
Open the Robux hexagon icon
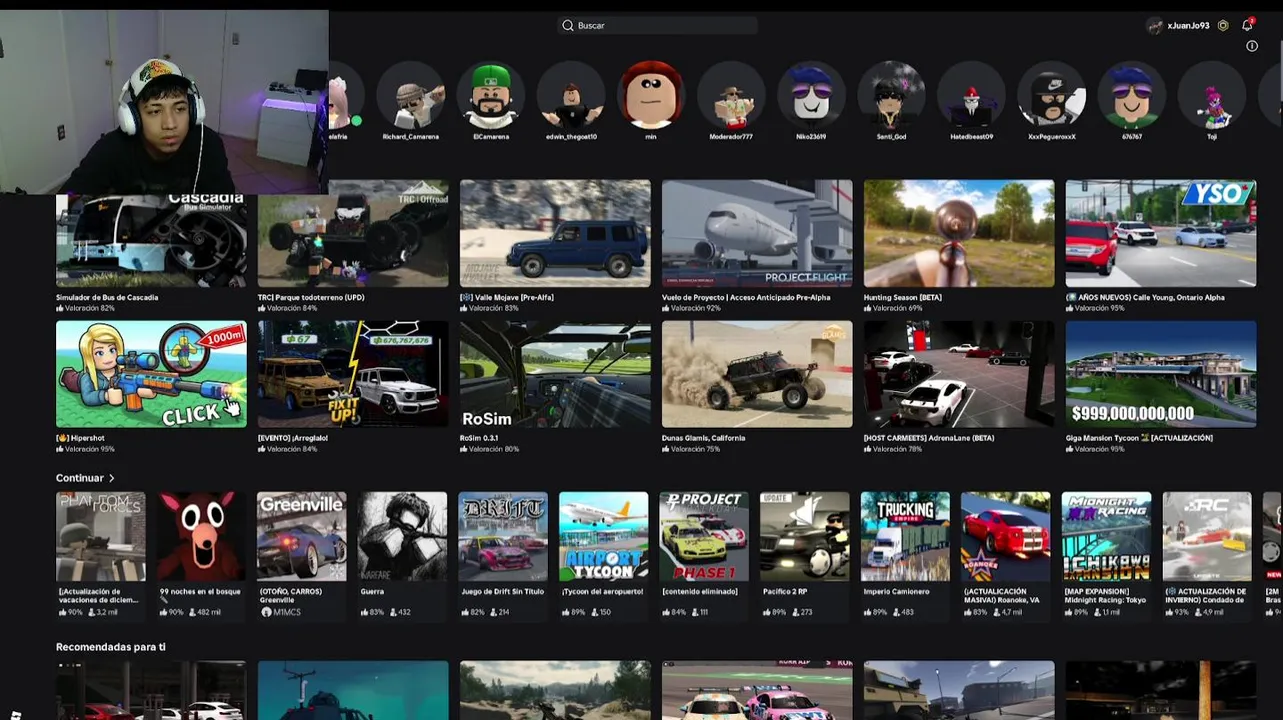1223,25
